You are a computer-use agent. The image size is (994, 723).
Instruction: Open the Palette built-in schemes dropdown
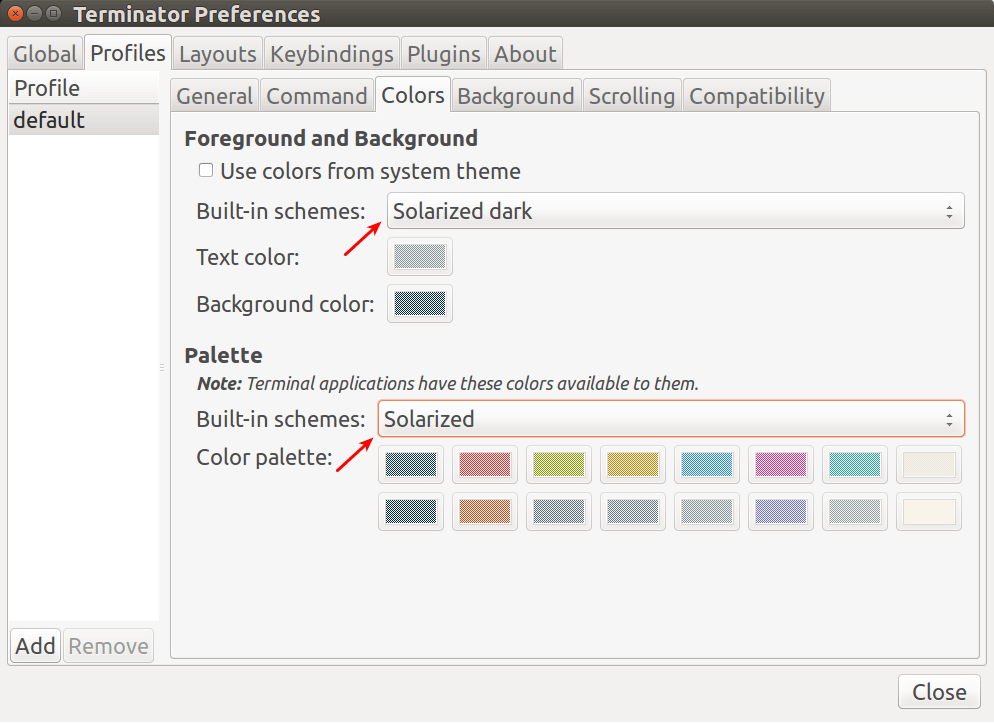click(x=671, y=419)
